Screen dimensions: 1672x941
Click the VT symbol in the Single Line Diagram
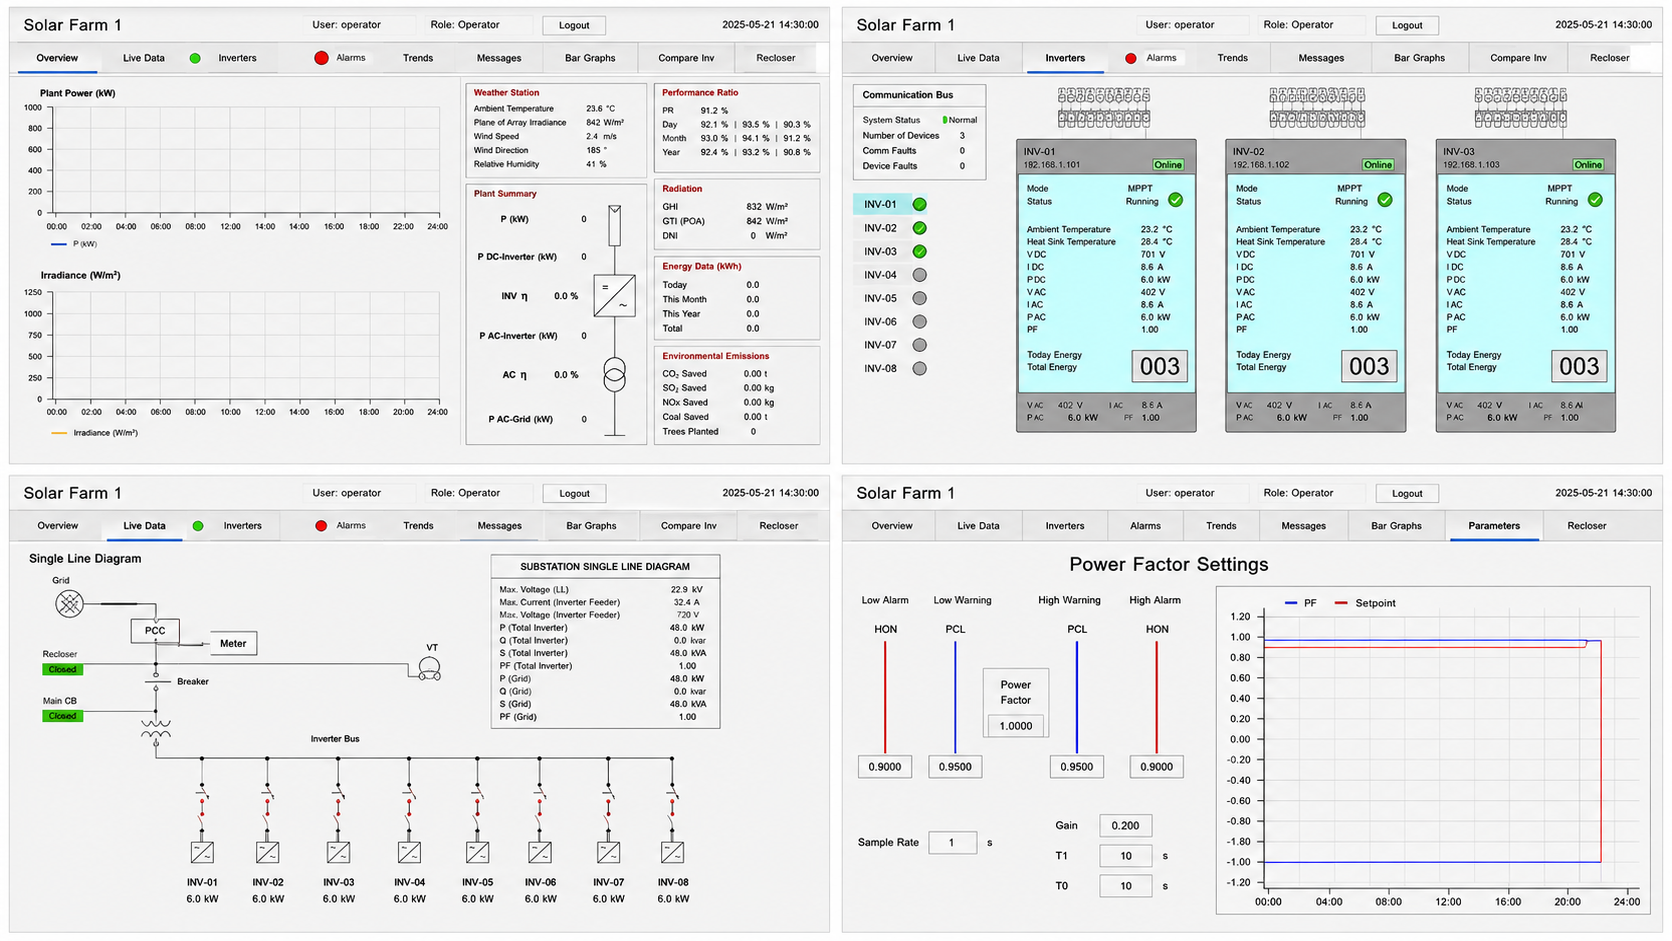[430, 668]
